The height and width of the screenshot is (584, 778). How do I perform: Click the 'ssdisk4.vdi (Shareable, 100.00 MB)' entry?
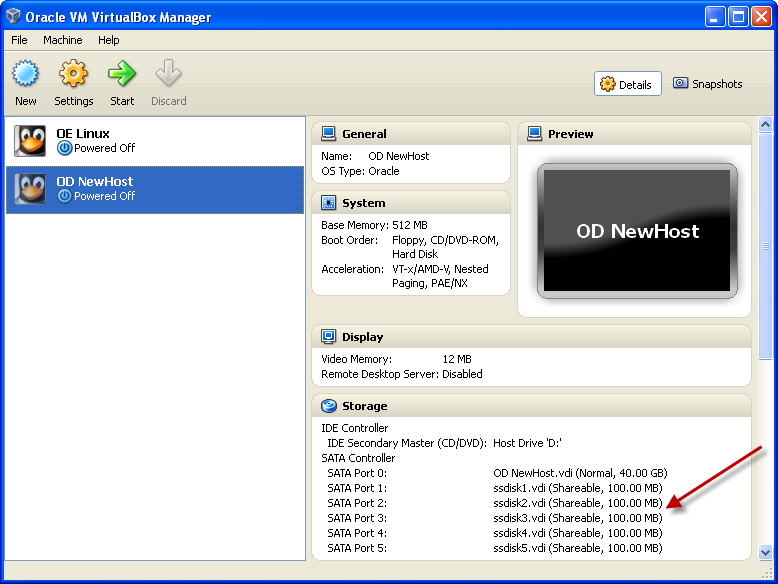click(578, 533)
